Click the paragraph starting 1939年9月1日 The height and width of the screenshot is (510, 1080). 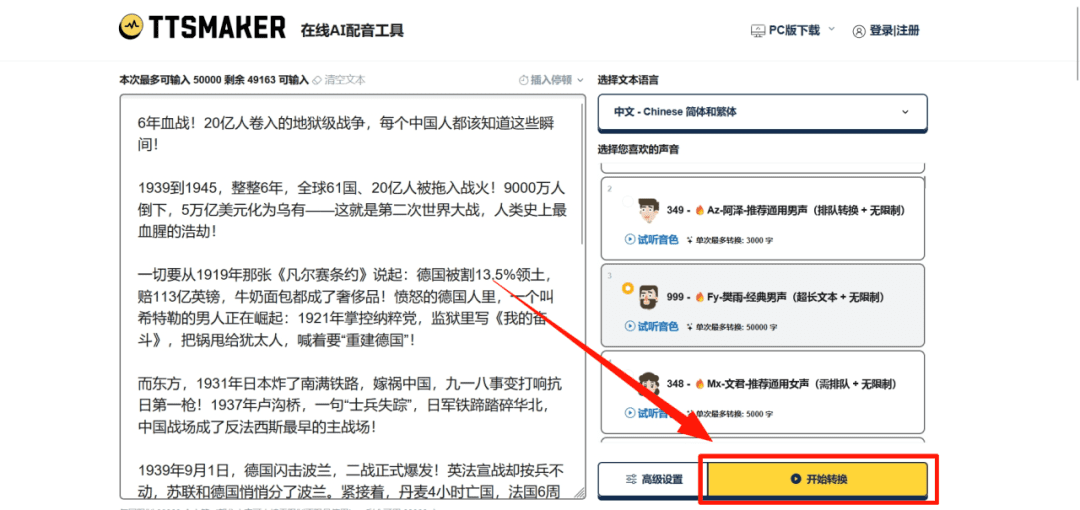[x=351, y=482]
